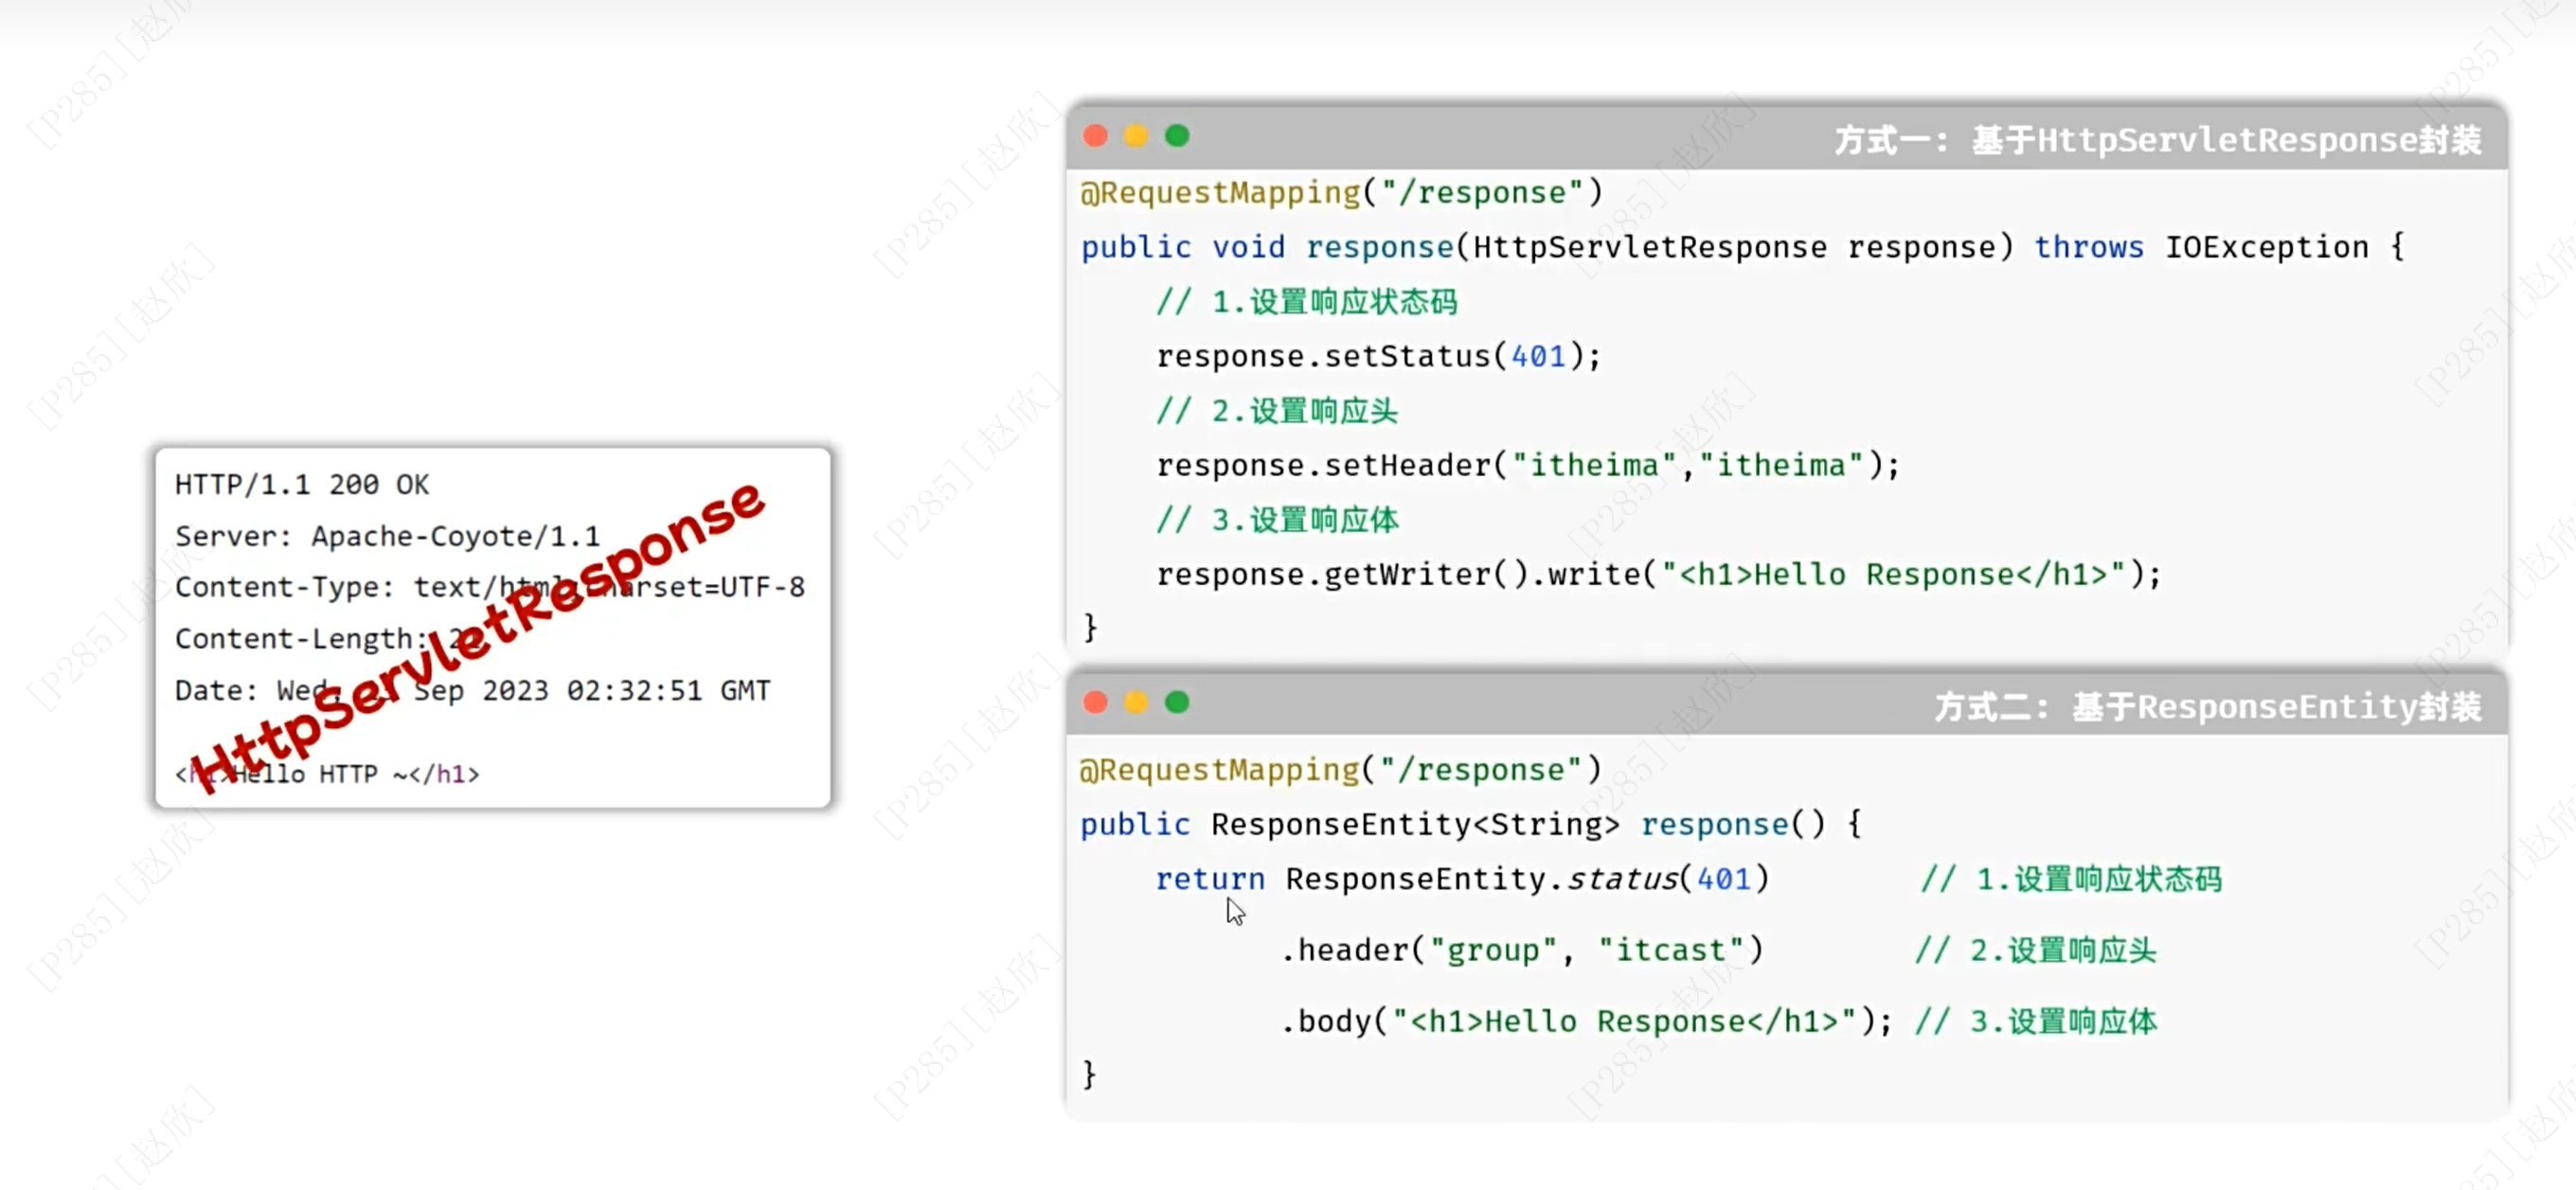Click the response.getWriter().write code line
Viewport: 2576px width, 1190px height.
[x=1658, y=575]
